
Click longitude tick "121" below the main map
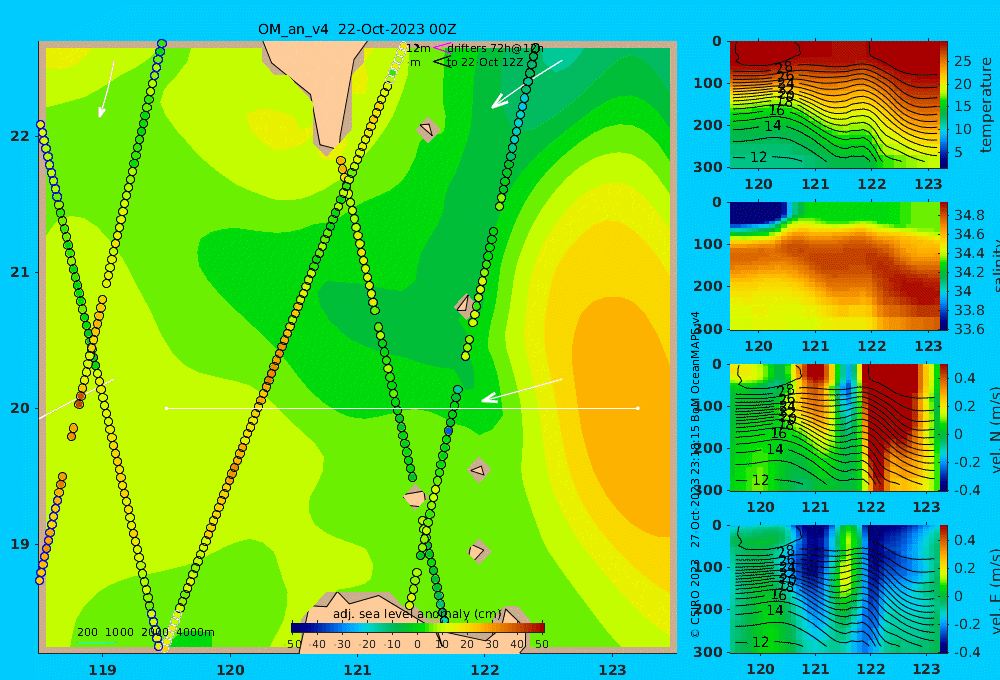357,670
